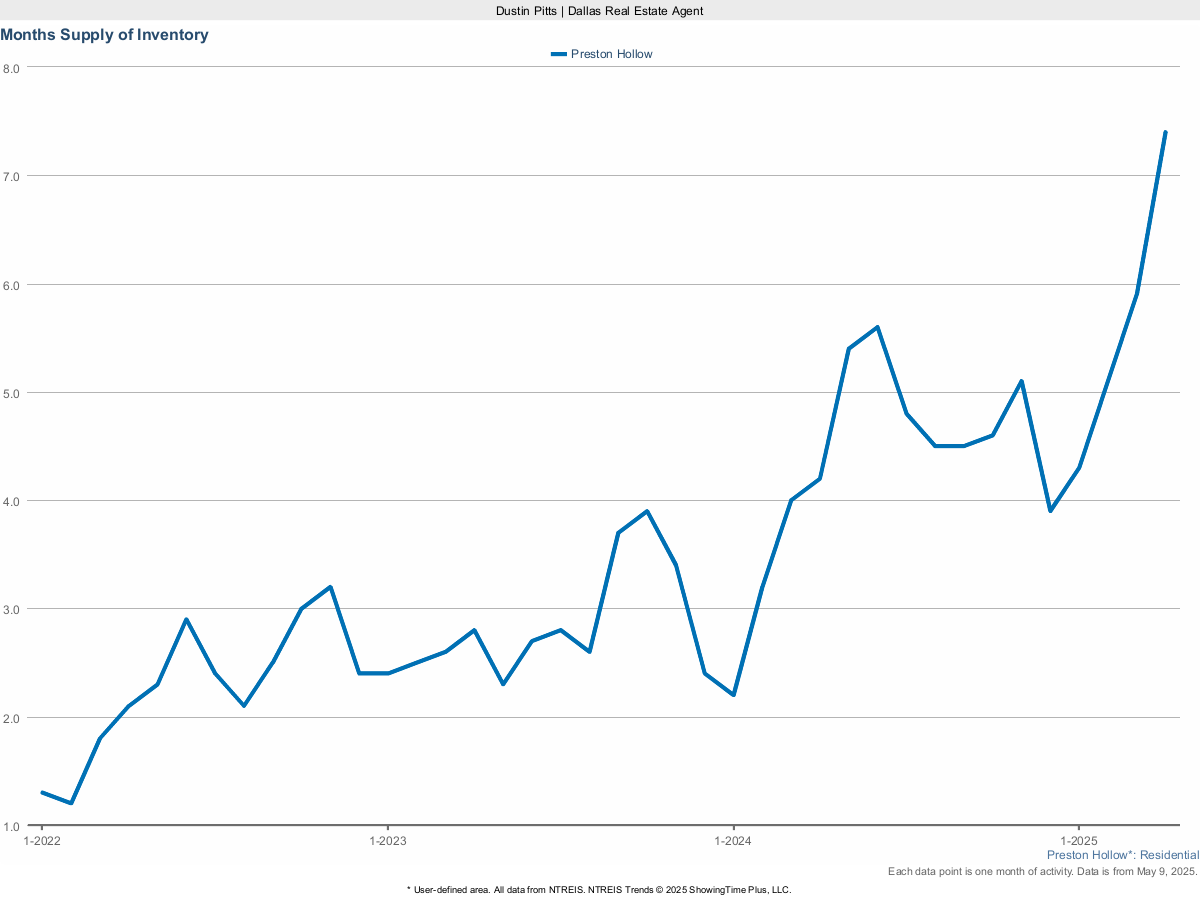This screenshot has width=1200, height=900.
Task: Click the 3.0 y-axis label
Action: click(11, 609)
